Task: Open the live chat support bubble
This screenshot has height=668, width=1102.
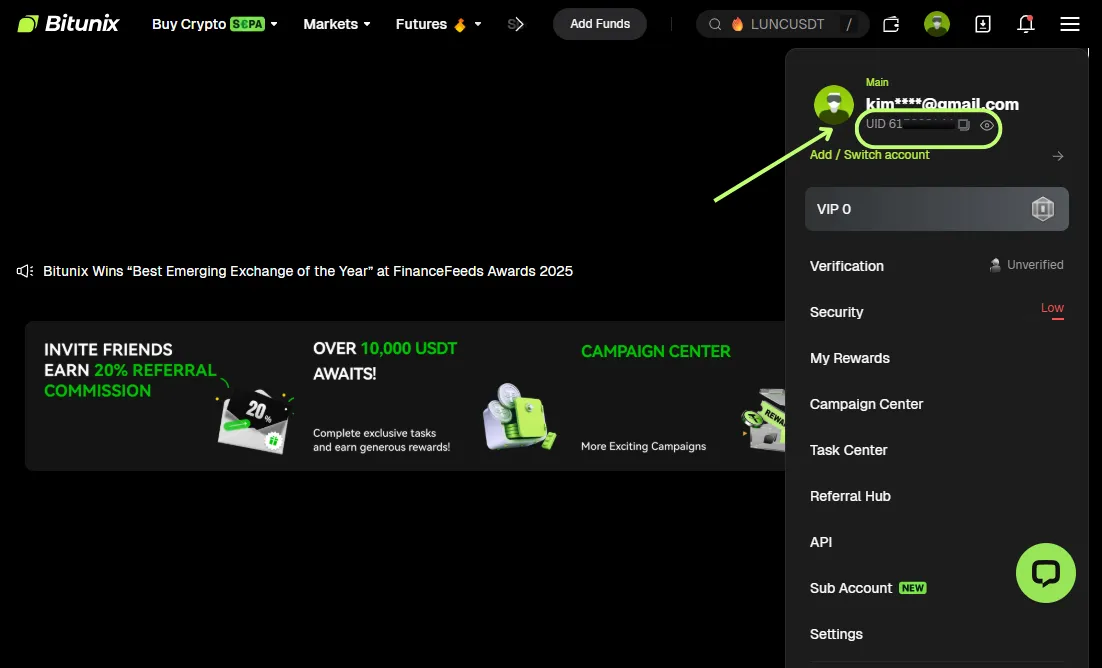Action: pos(1045,573)
